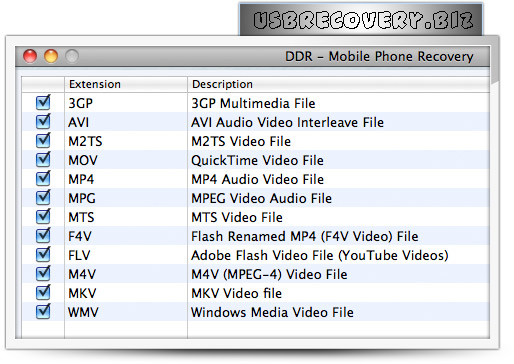Disable the F4V checkbox

[43, 236]
